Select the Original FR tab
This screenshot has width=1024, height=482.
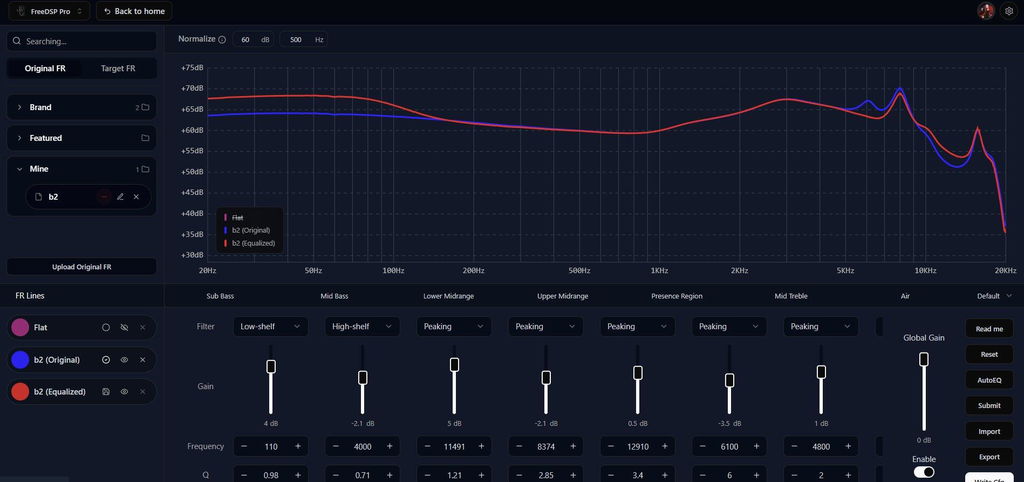(x=45, y=69)
